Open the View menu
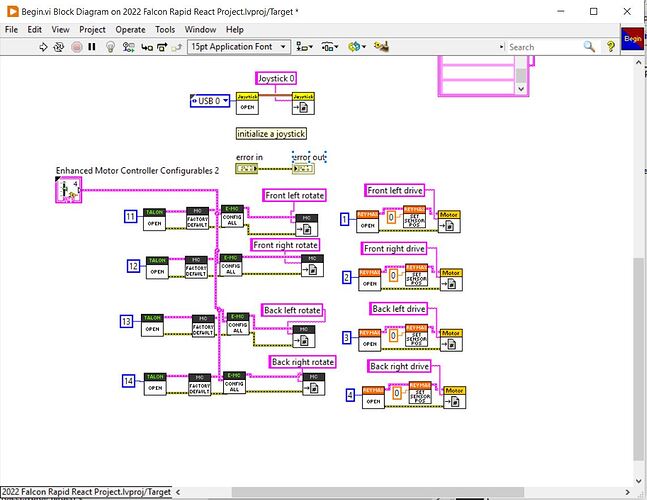Viewport: 647px width, 500px height. coord(60,30)
